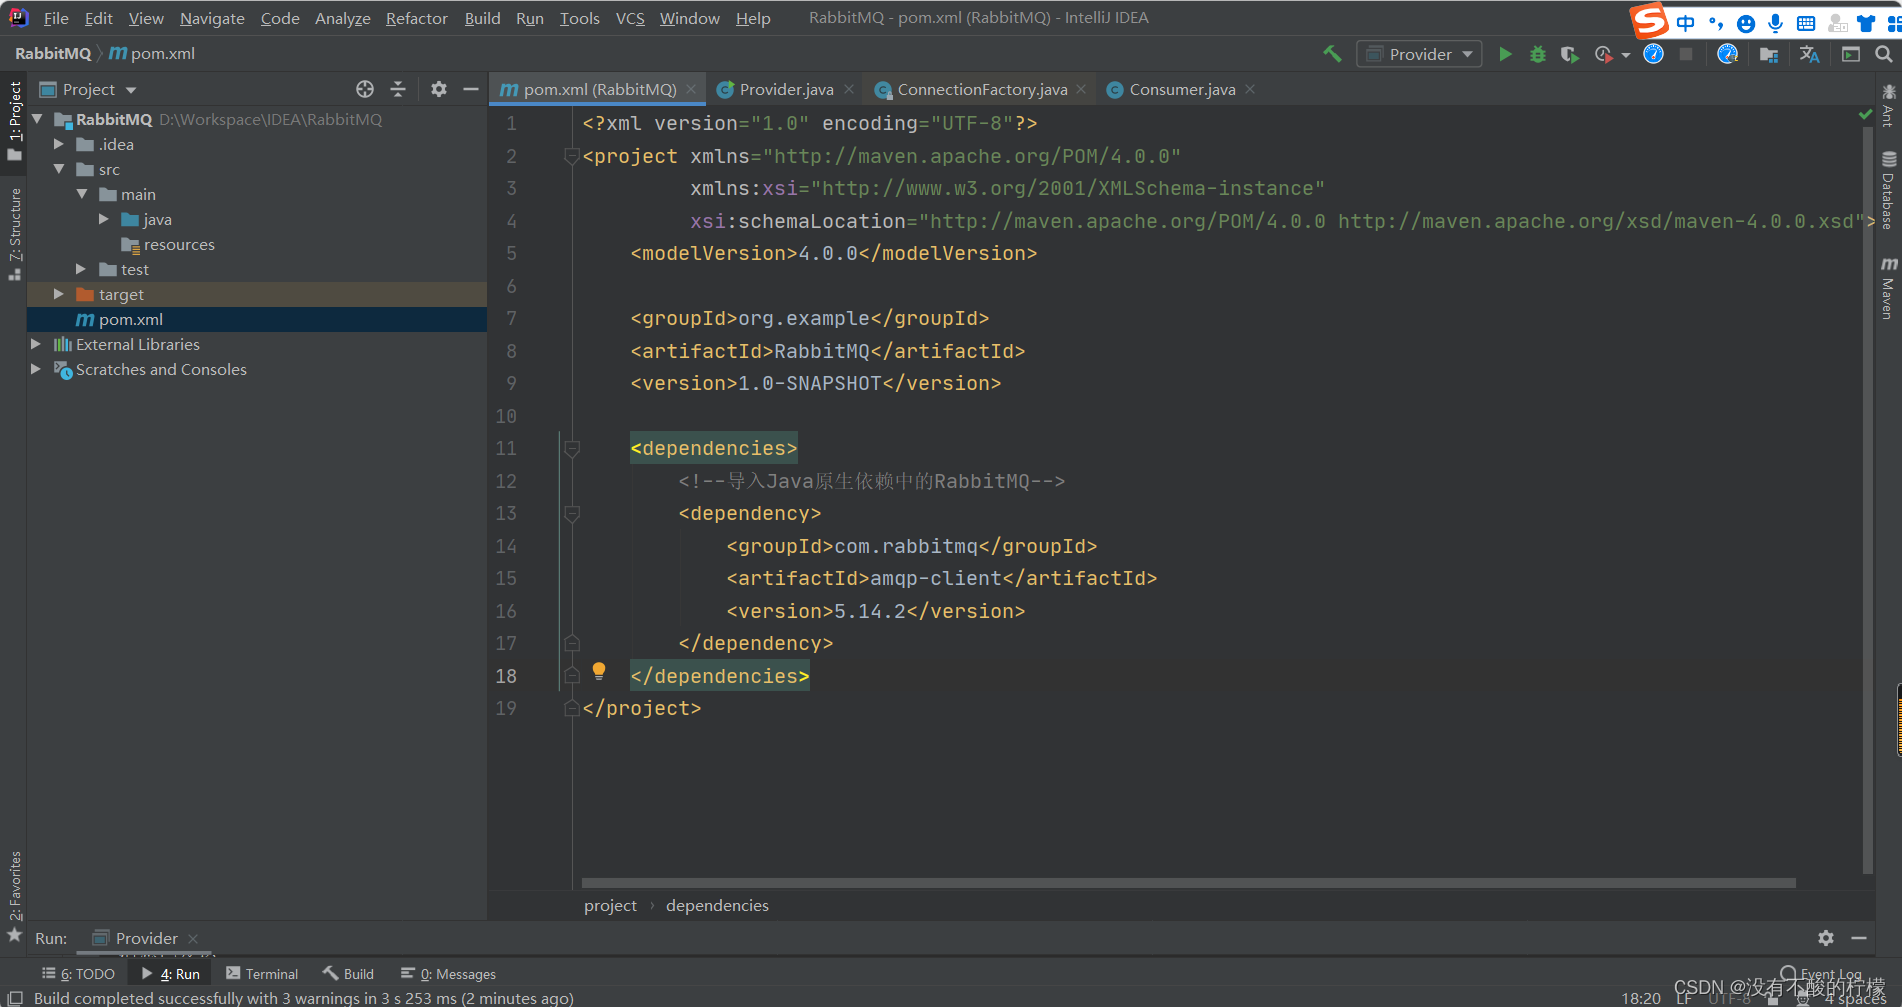Click the Search Everywhere magnifier icon
This screenshot has height=1007, width=1902.
[x=1884, y=54]
